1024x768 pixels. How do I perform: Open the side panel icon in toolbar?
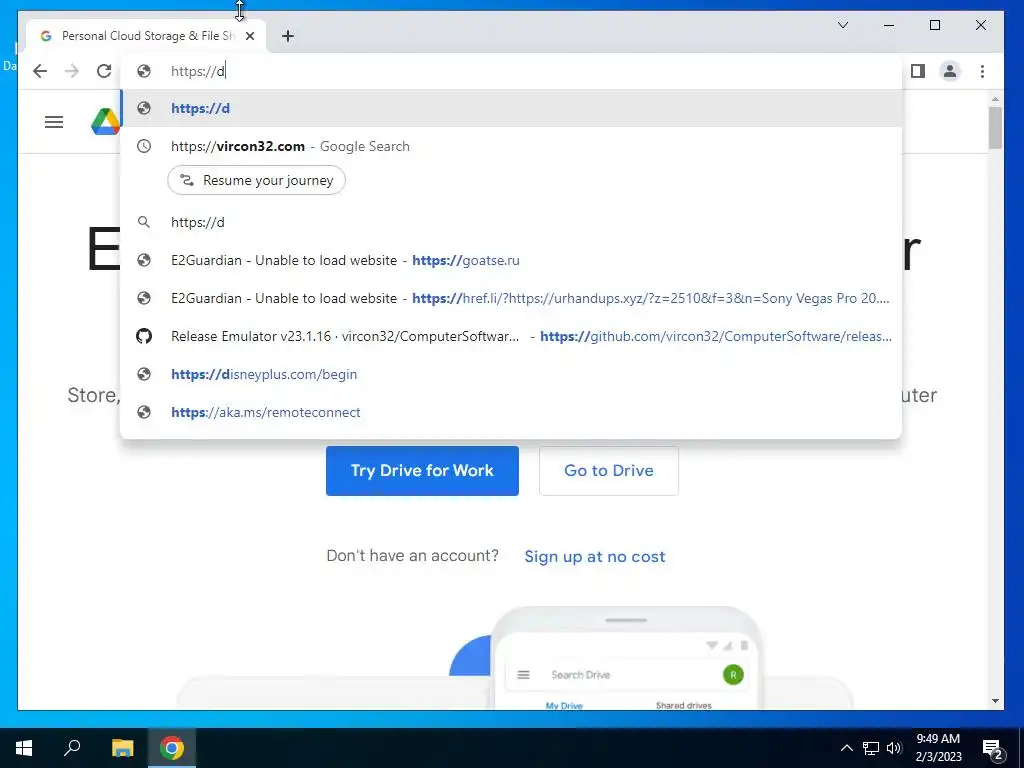click(x=918, y=71)
